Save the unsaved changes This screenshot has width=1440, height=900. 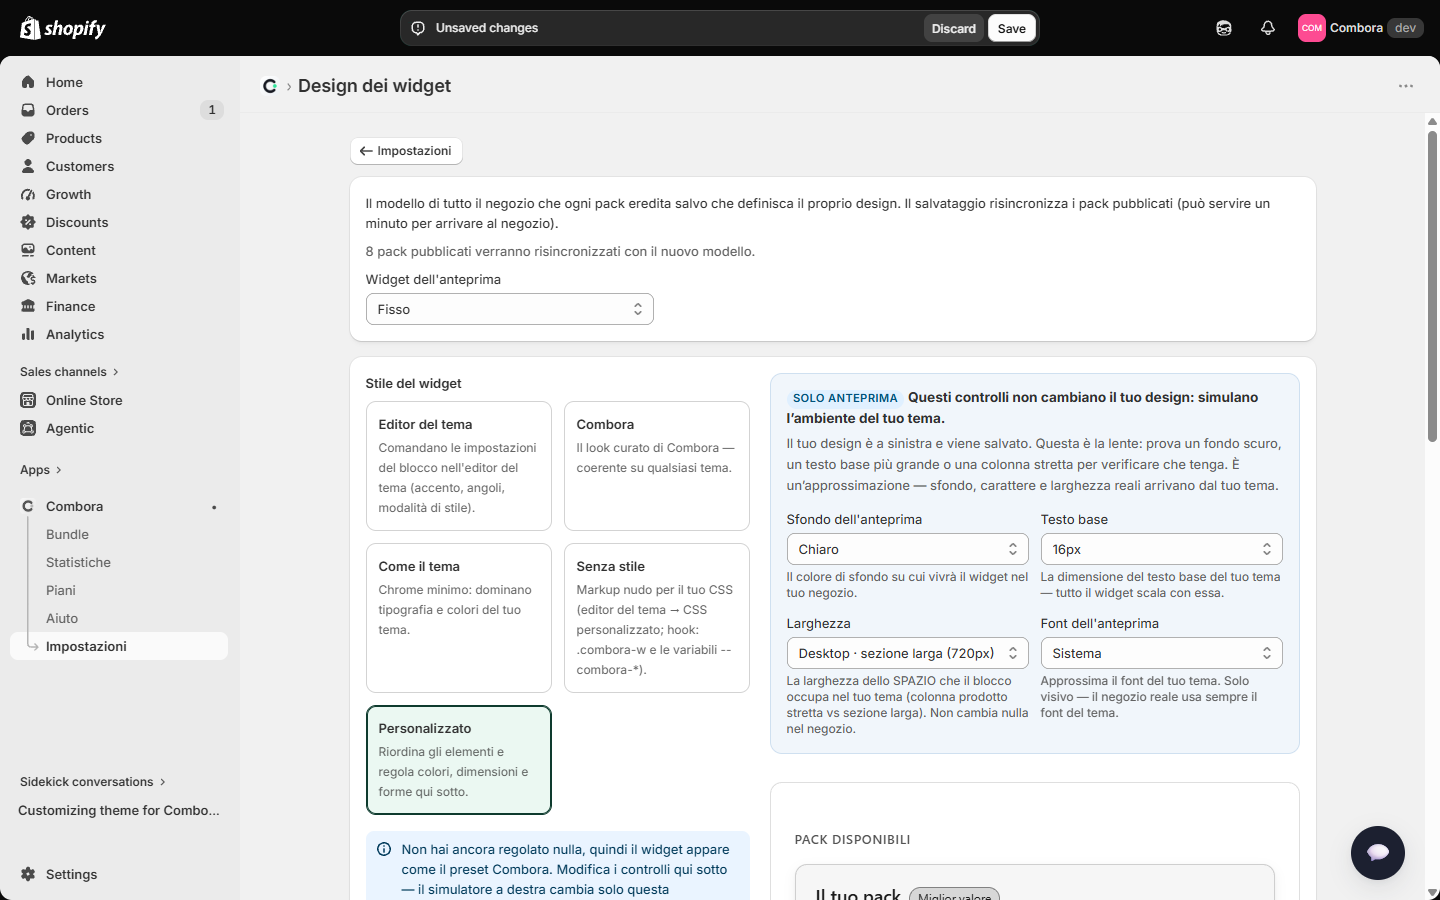pos(1012,28)
